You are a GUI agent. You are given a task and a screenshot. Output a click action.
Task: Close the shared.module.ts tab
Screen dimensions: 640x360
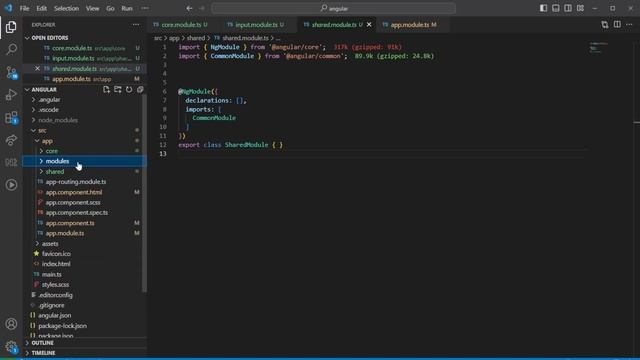pyautogui.click(x=369, y=25)
